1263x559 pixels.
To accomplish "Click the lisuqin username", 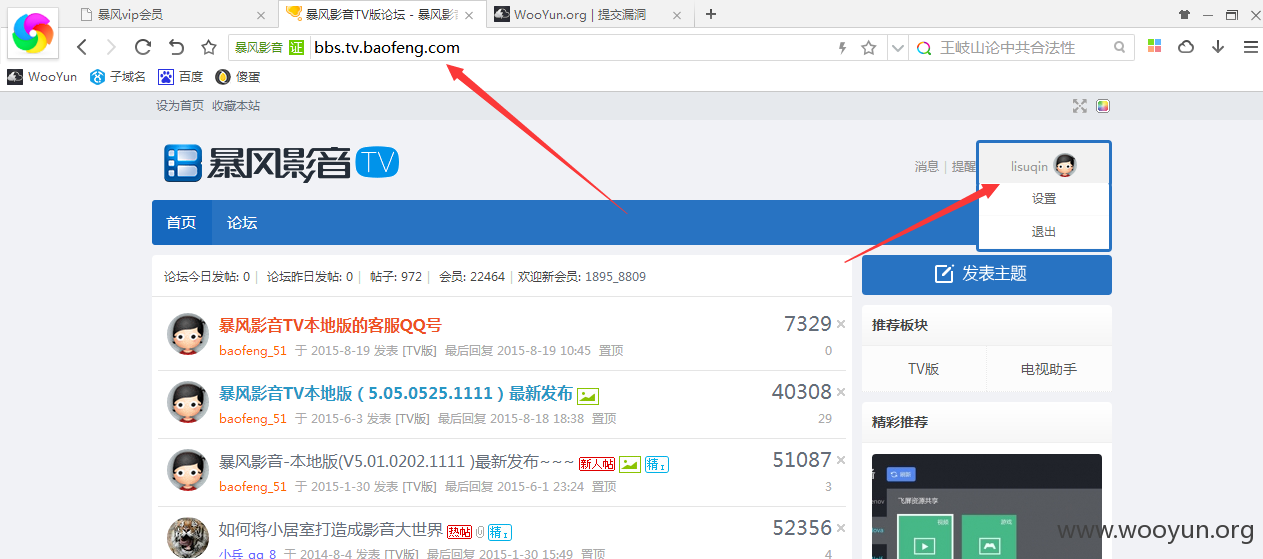I will click(1029, 167).
